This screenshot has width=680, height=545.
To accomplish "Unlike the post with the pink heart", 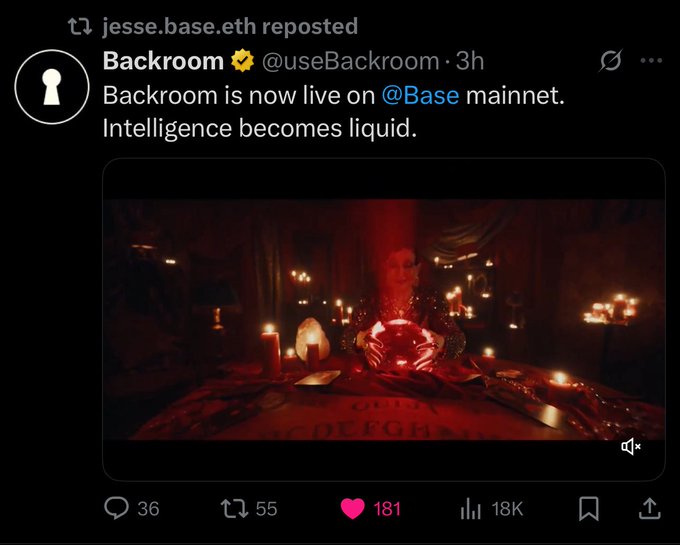I will coord(352,508).
